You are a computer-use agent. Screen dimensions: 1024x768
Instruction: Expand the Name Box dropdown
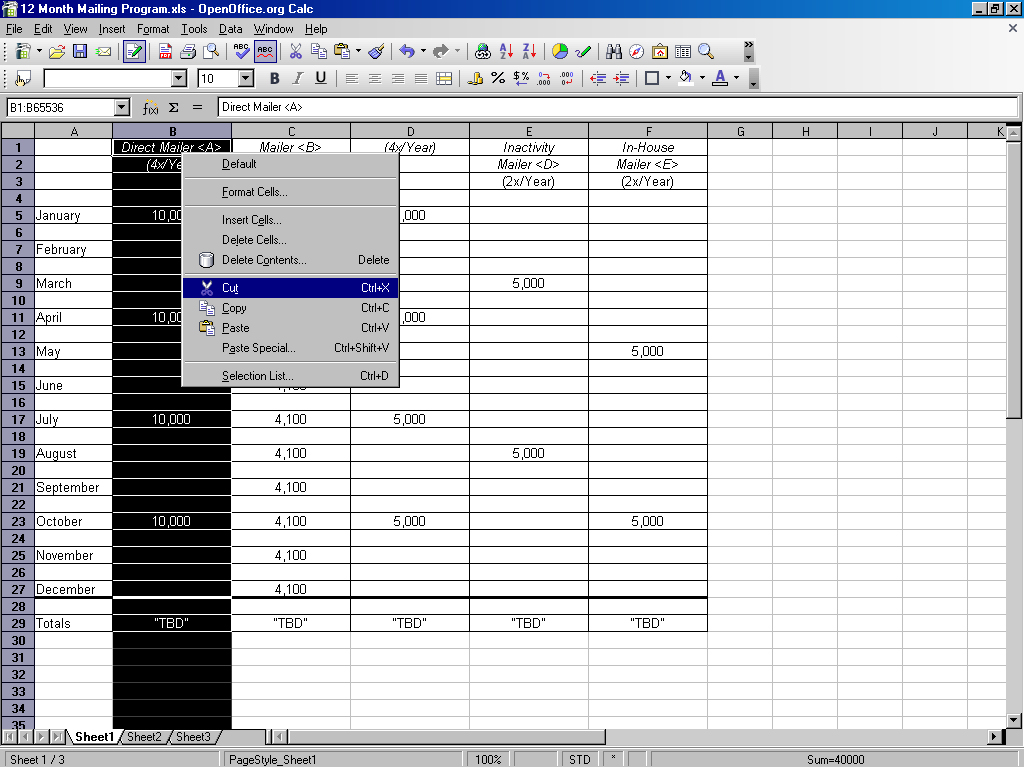pyautogui.click(x=122, y=107)
